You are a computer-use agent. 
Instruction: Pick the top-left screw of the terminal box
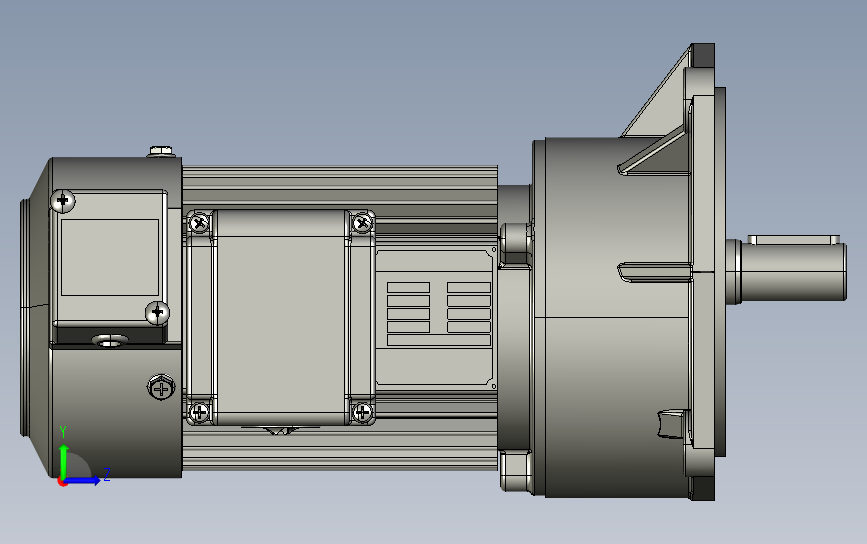(x=199, y=223)
